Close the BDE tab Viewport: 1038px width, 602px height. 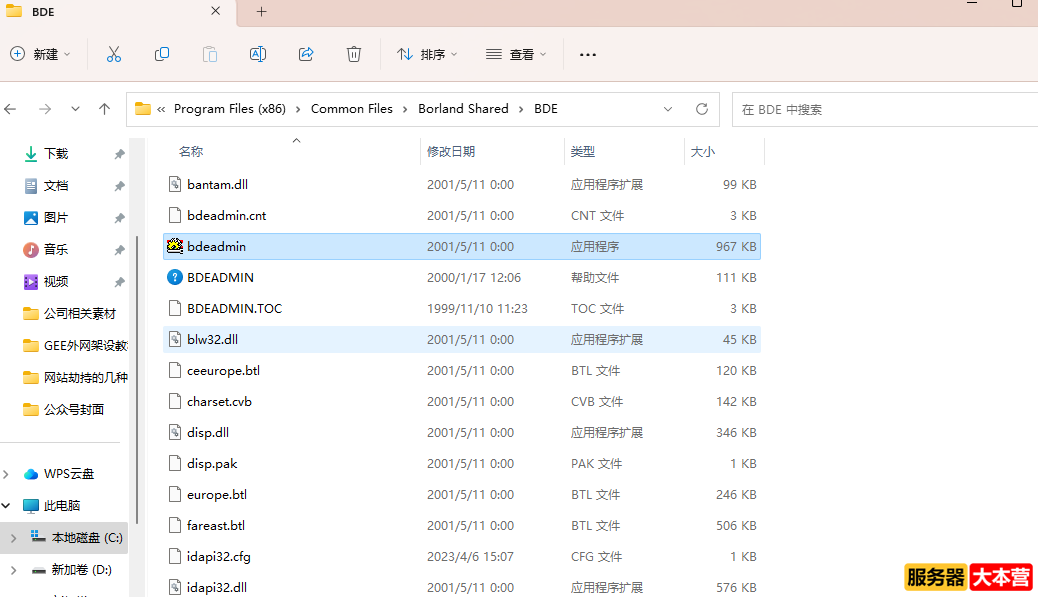tap(216, 11)
